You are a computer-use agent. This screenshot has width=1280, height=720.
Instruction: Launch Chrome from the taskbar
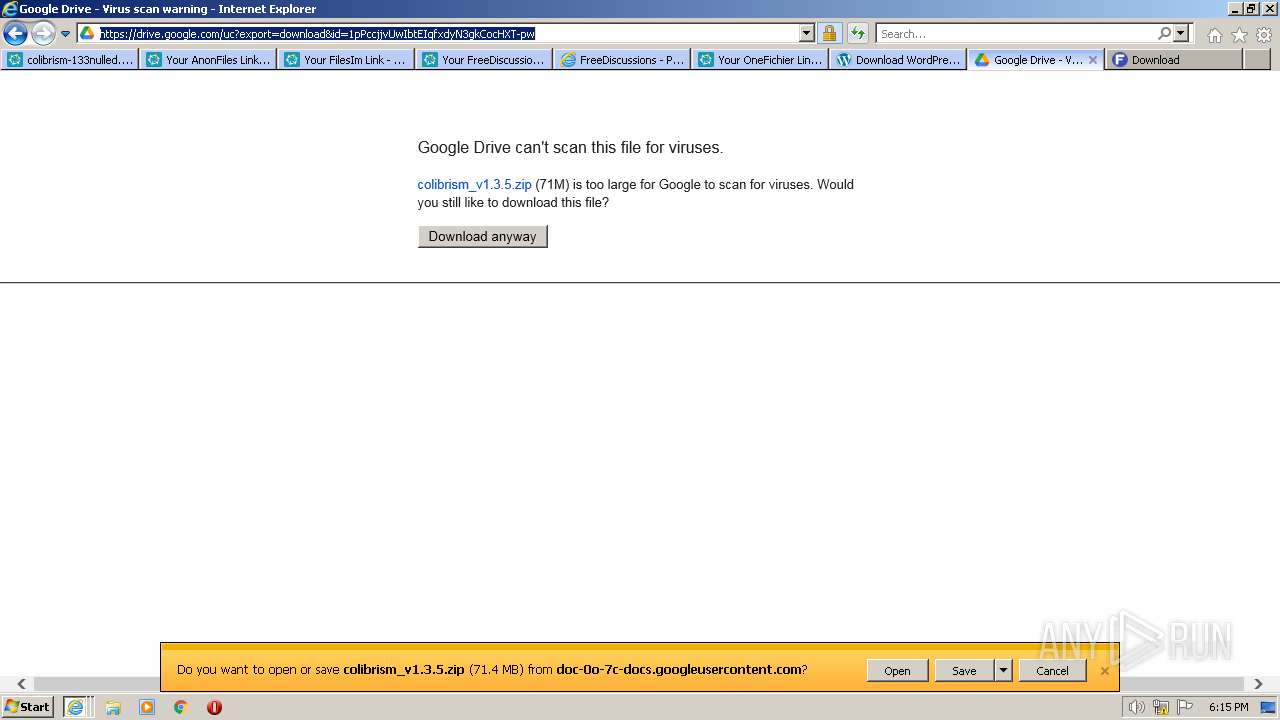tap(181, 707)
